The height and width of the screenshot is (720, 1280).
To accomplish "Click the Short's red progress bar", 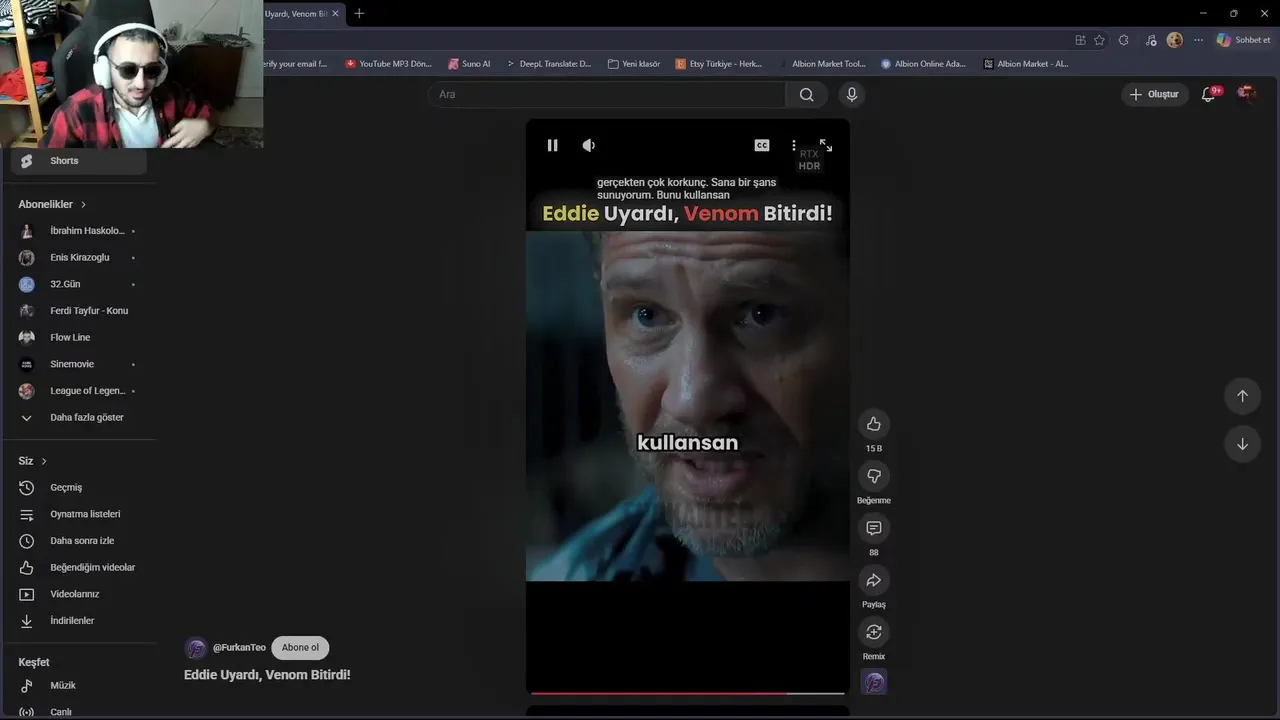I will point(688,692).
